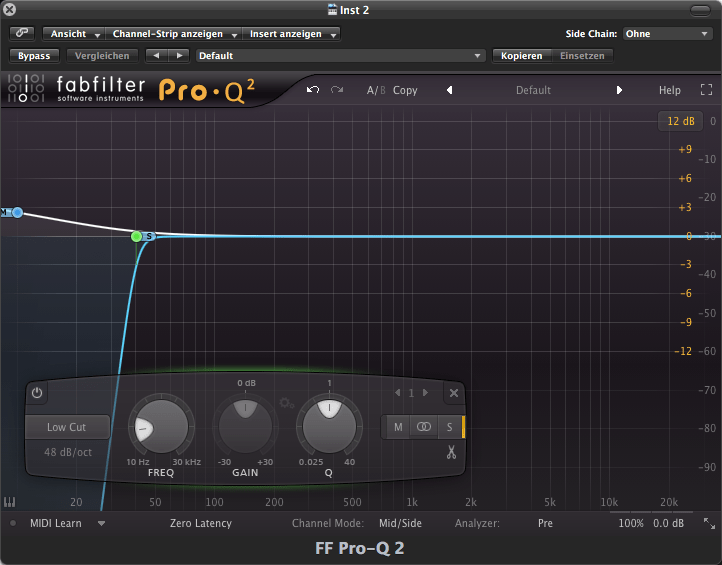This screenshot has height=565, width=722.
Task: Click the FREQ knob
Action: (x=159, y=428)
